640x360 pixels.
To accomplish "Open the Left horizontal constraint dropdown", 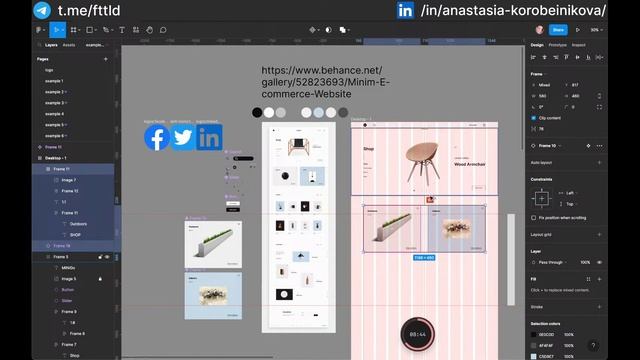I will [x=572, y=193].
